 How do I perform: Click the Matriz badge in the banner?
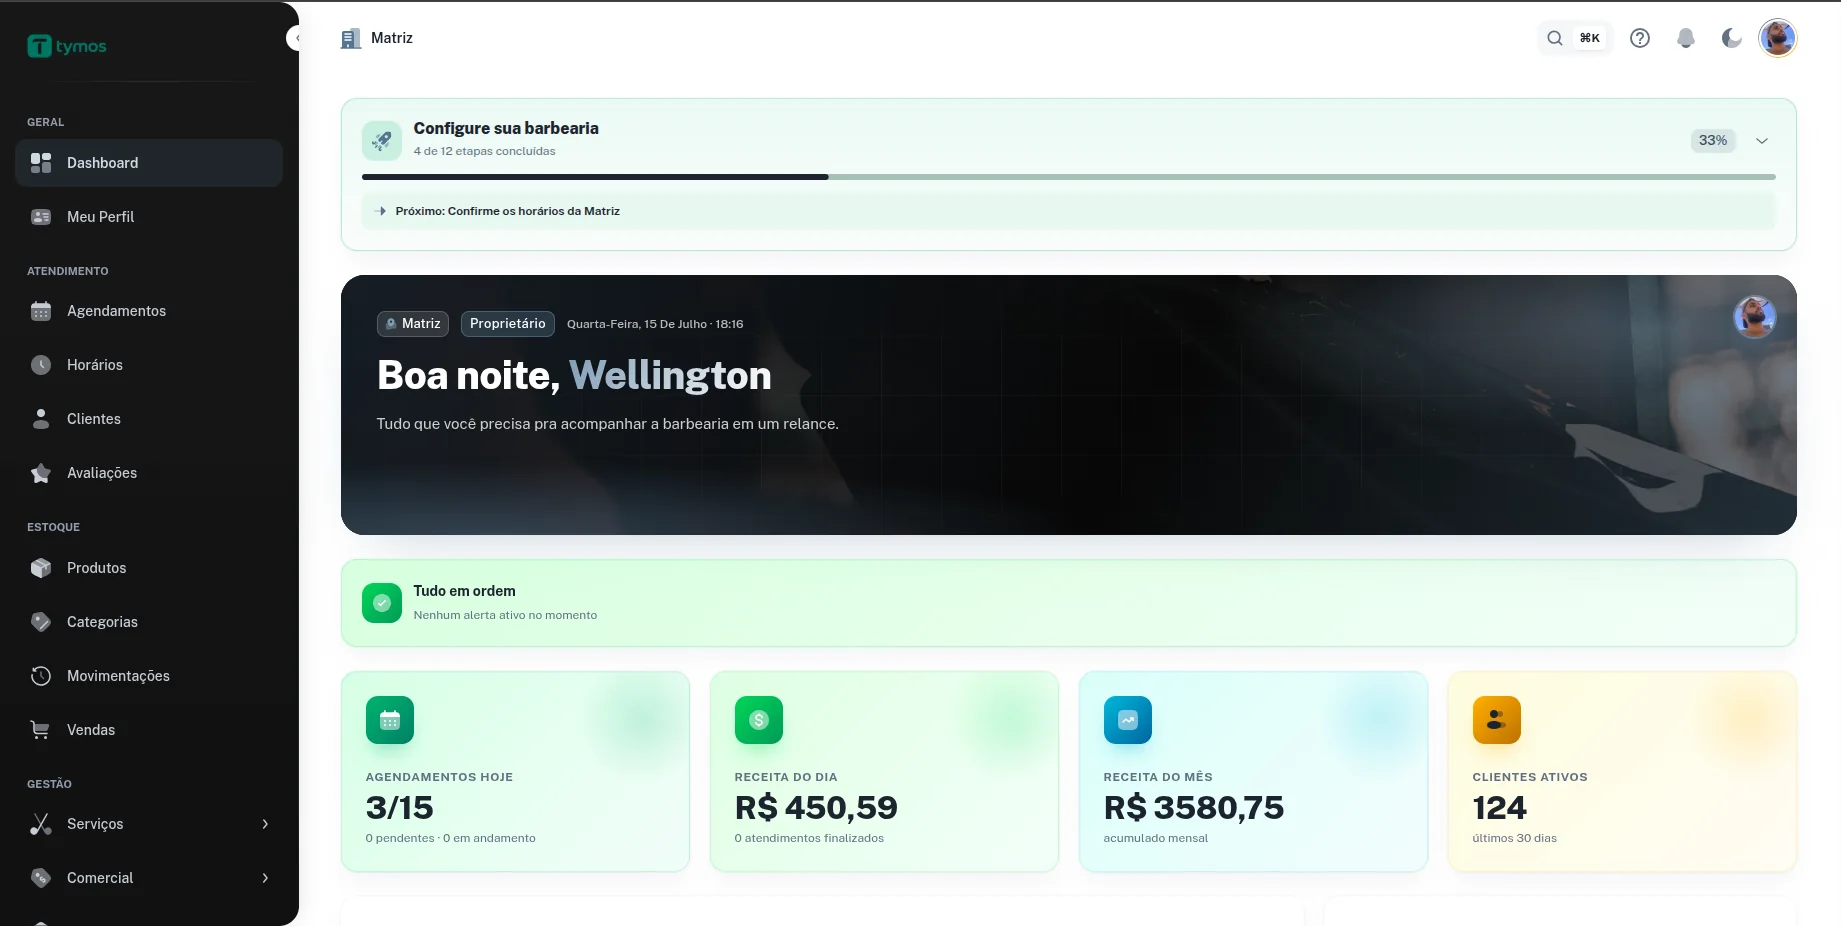click(413, 324)
